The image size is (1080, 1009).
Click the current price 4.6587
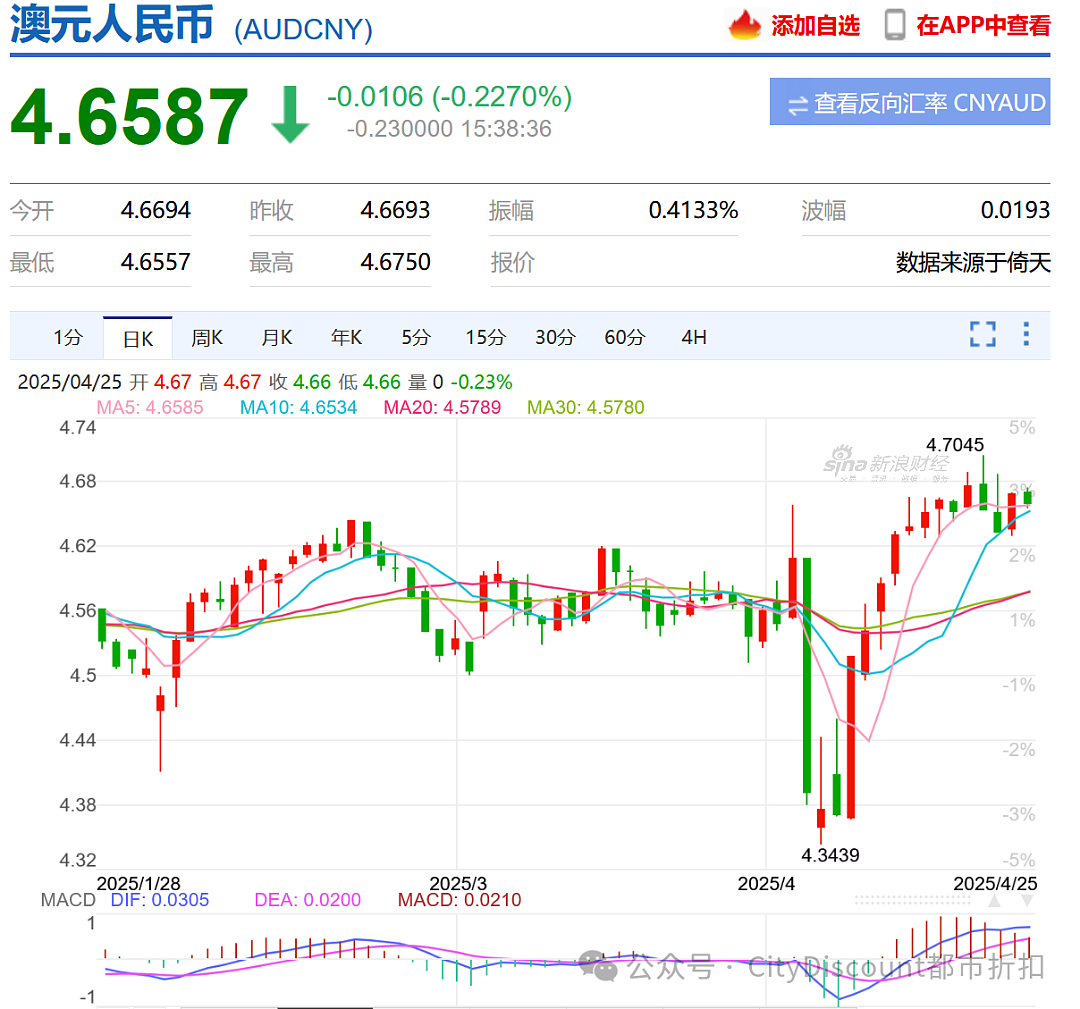point(129,116)
